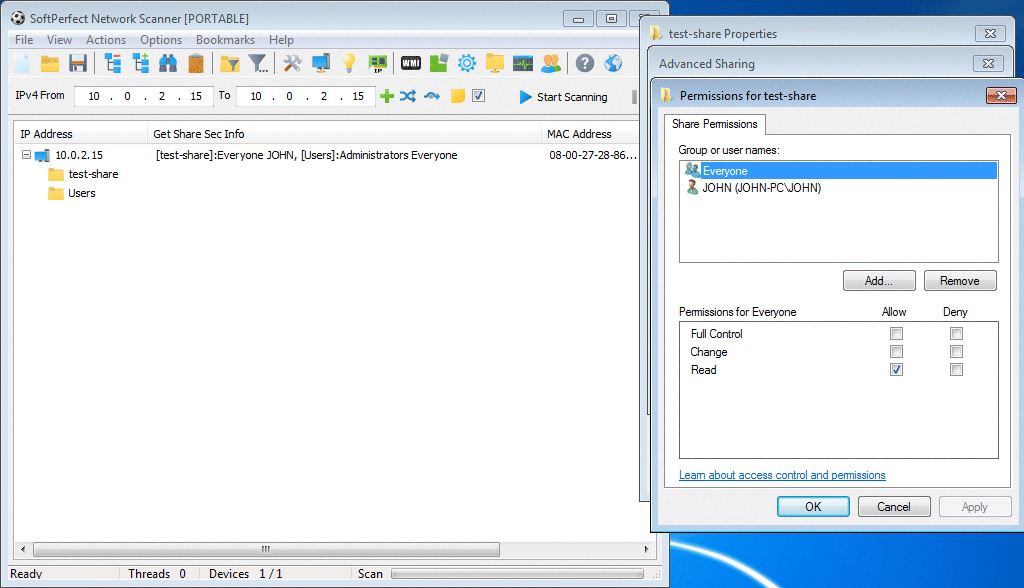Click the Add... button
The image size is (1024, 588).
(x=879, y=281)
